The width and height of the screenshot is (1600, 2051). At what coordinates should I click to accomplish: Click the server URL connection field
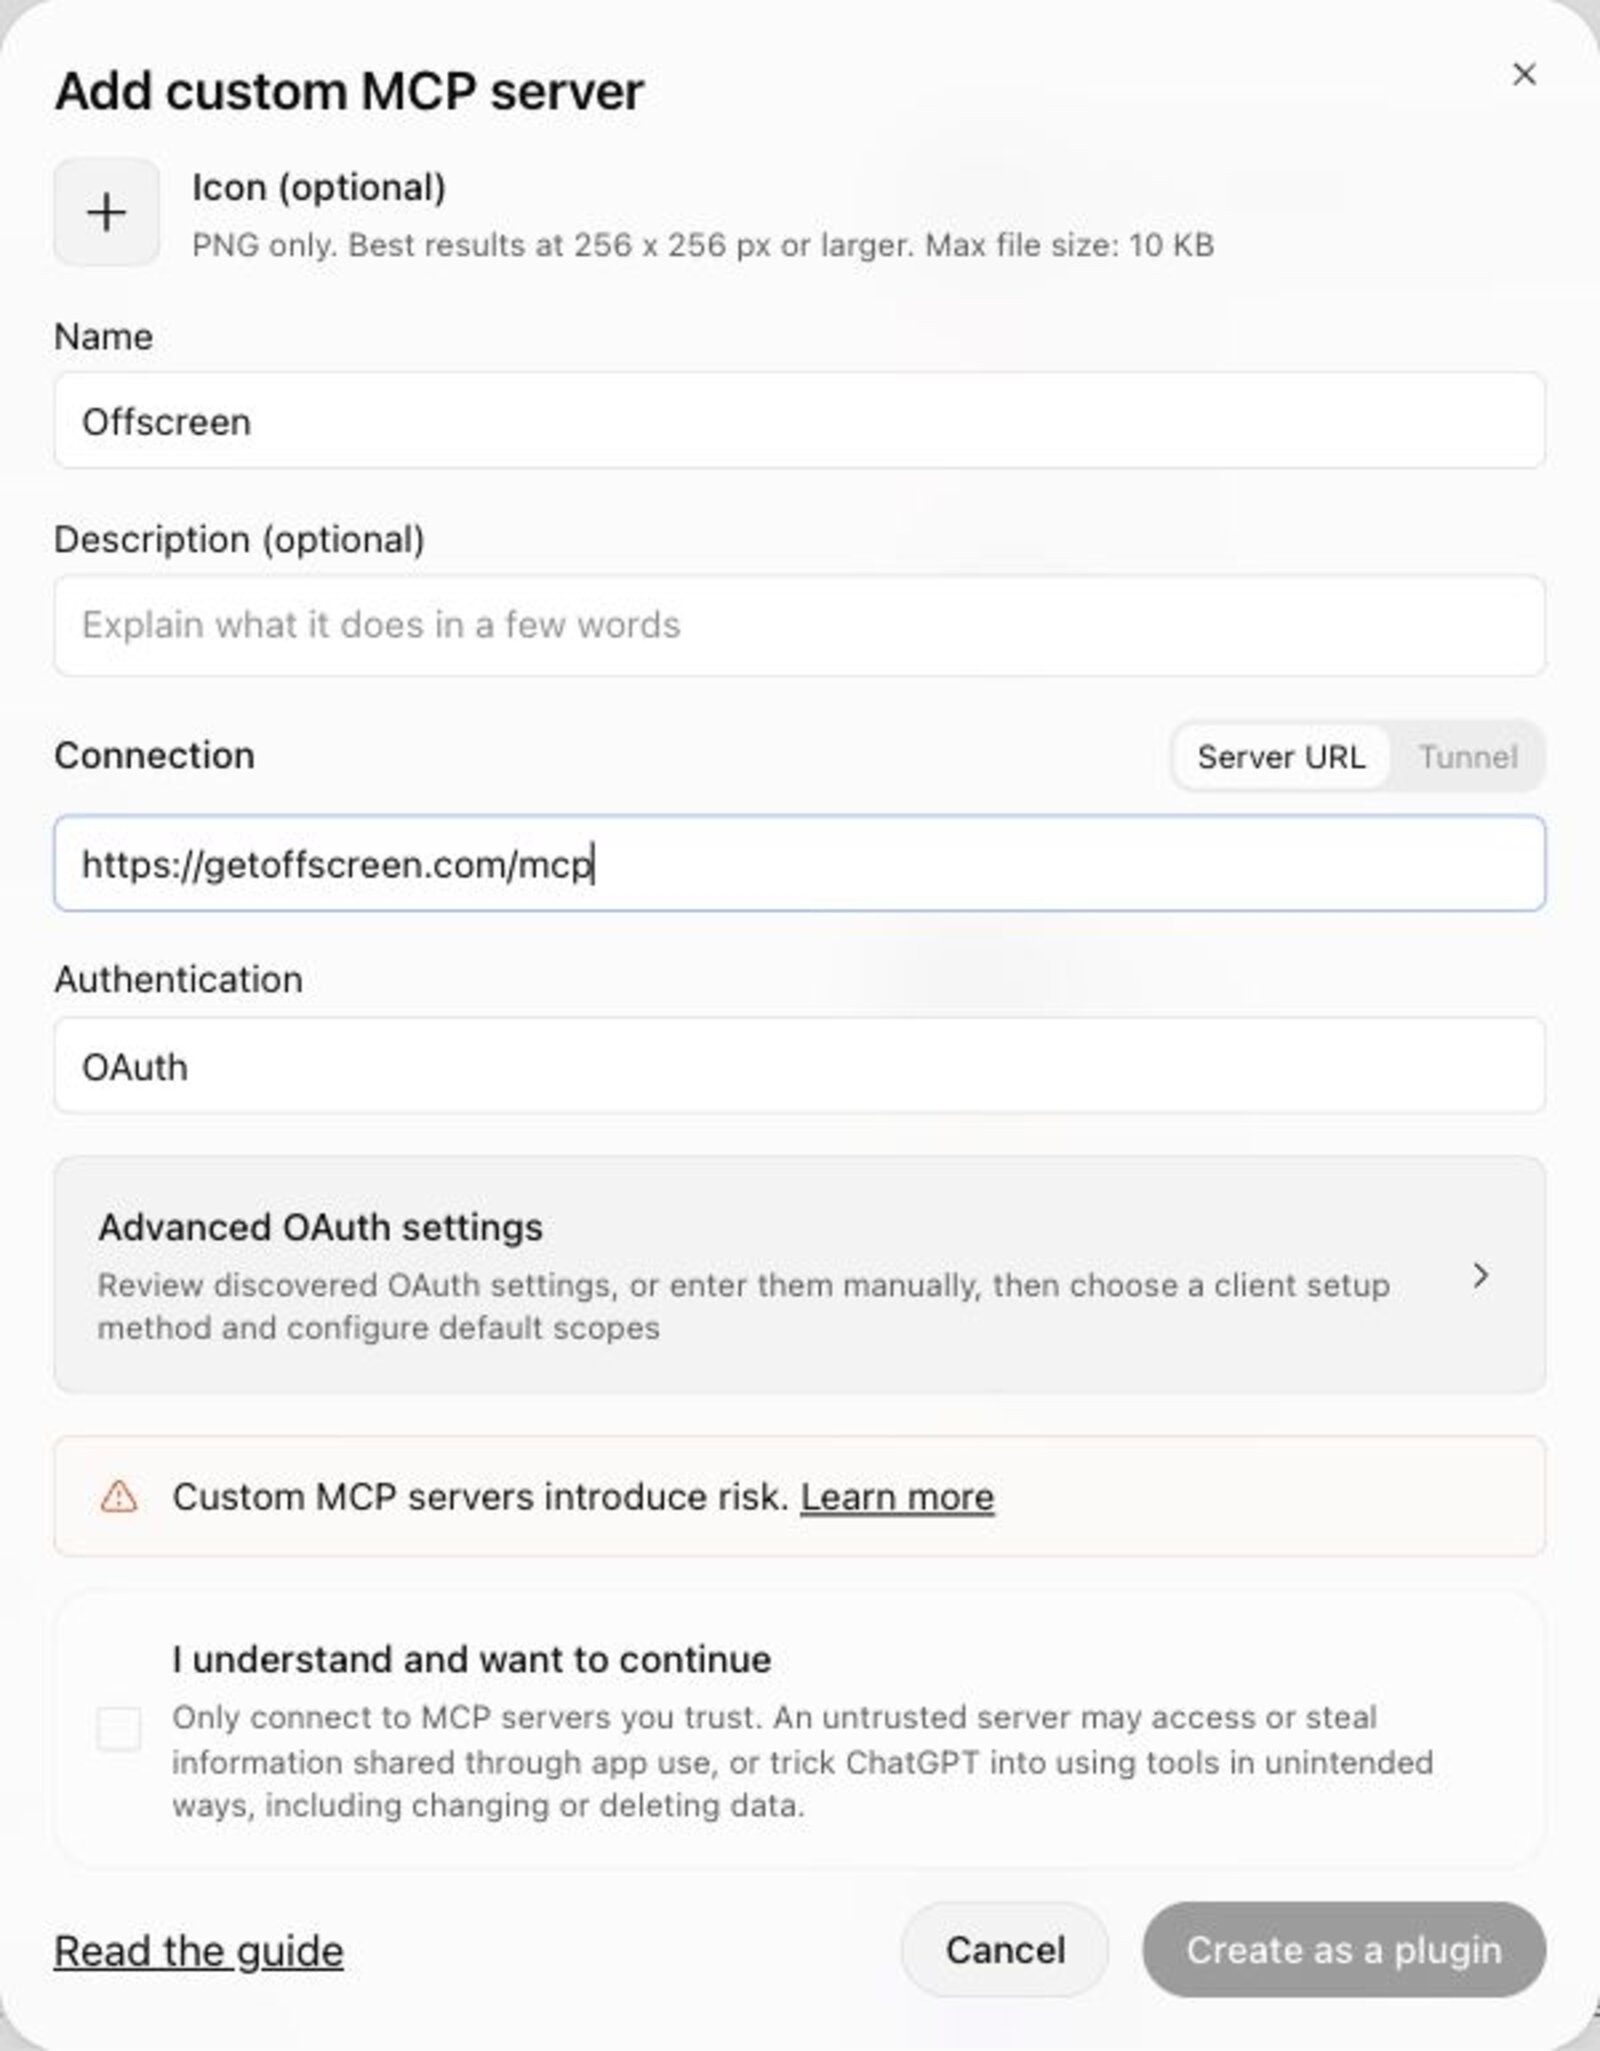pos(799,864)
